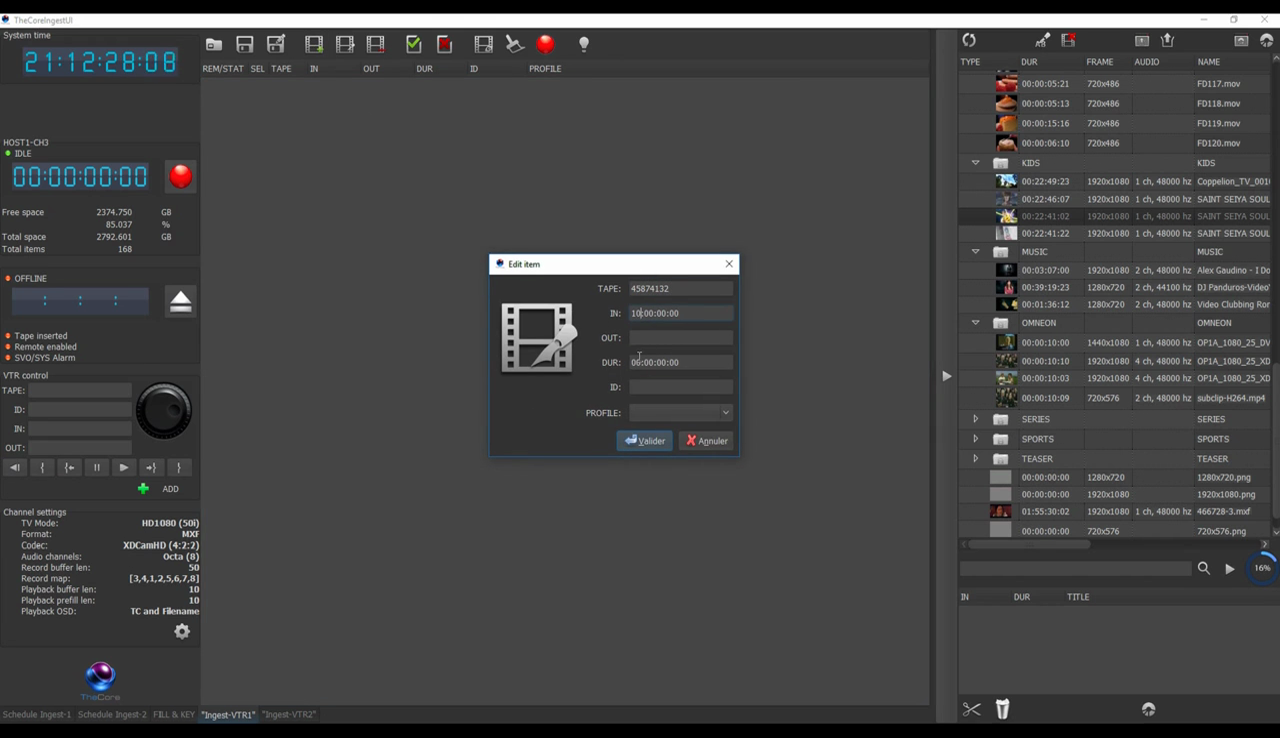Click the VTR jog/shuttle knob
The width and height of the screenshot is (1280, 738).
(164, 410)
